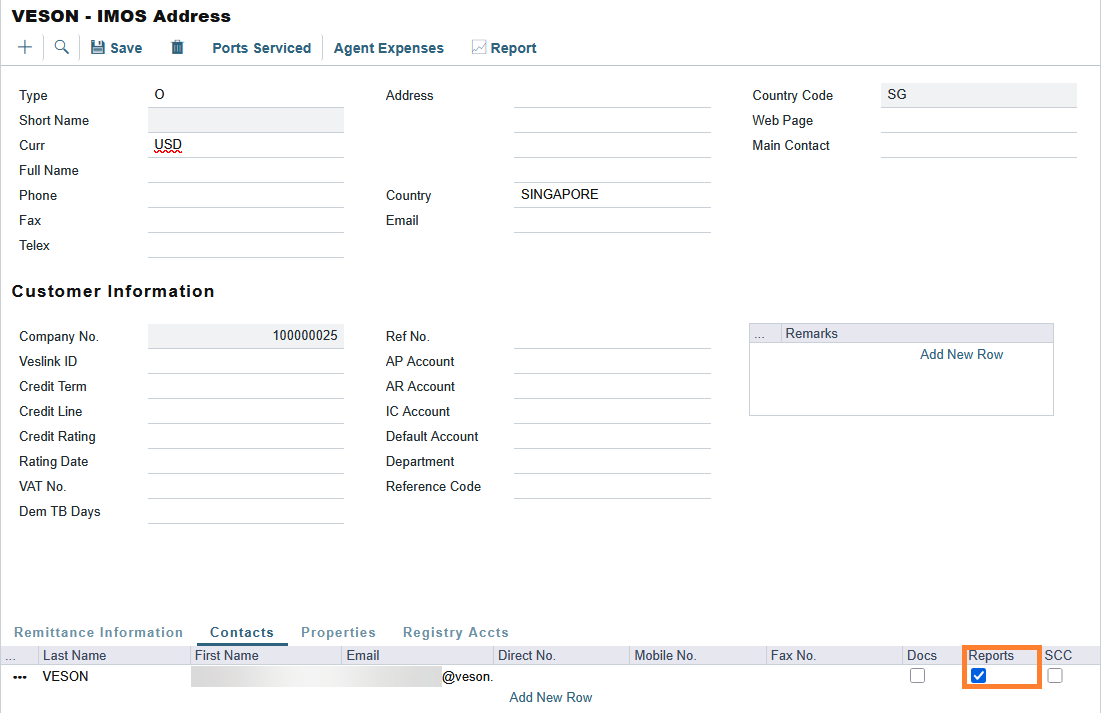Viewport: 1102px width, 713px height.
Task: Click the IC Account field
Action: (x=612, y=412)
